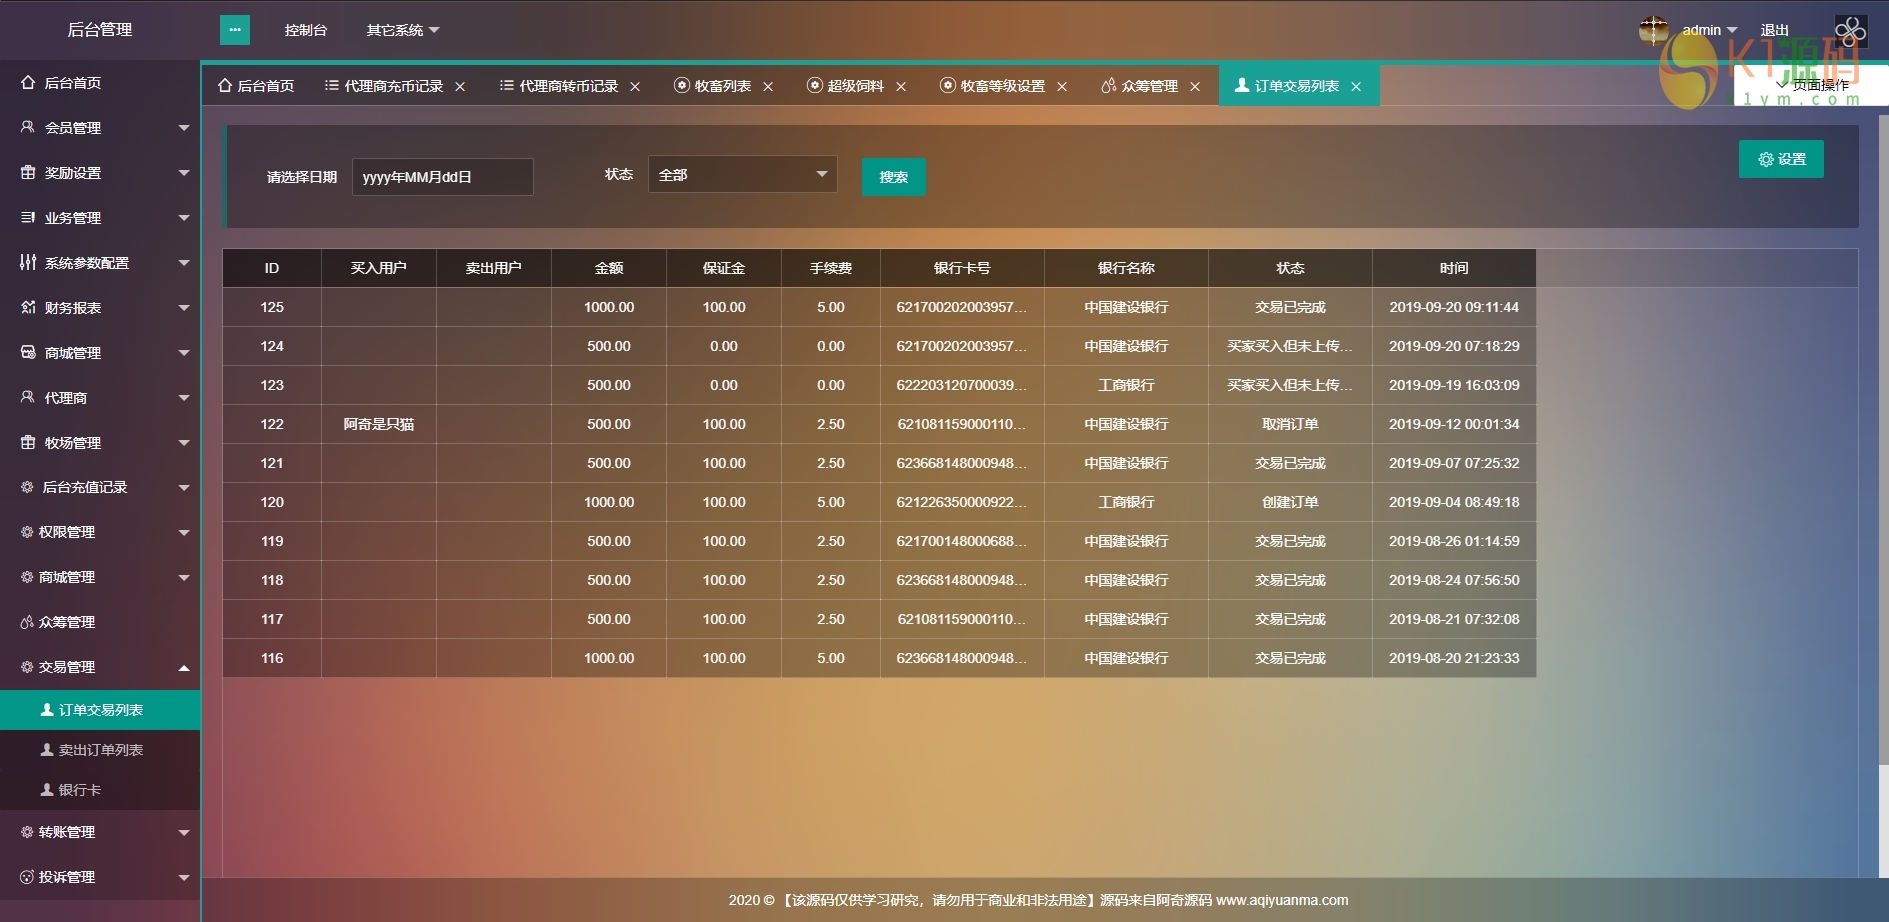Open the 状态 dropdown showing 全部
This screenshot has height=922, width=1889.
pos(742,175)
